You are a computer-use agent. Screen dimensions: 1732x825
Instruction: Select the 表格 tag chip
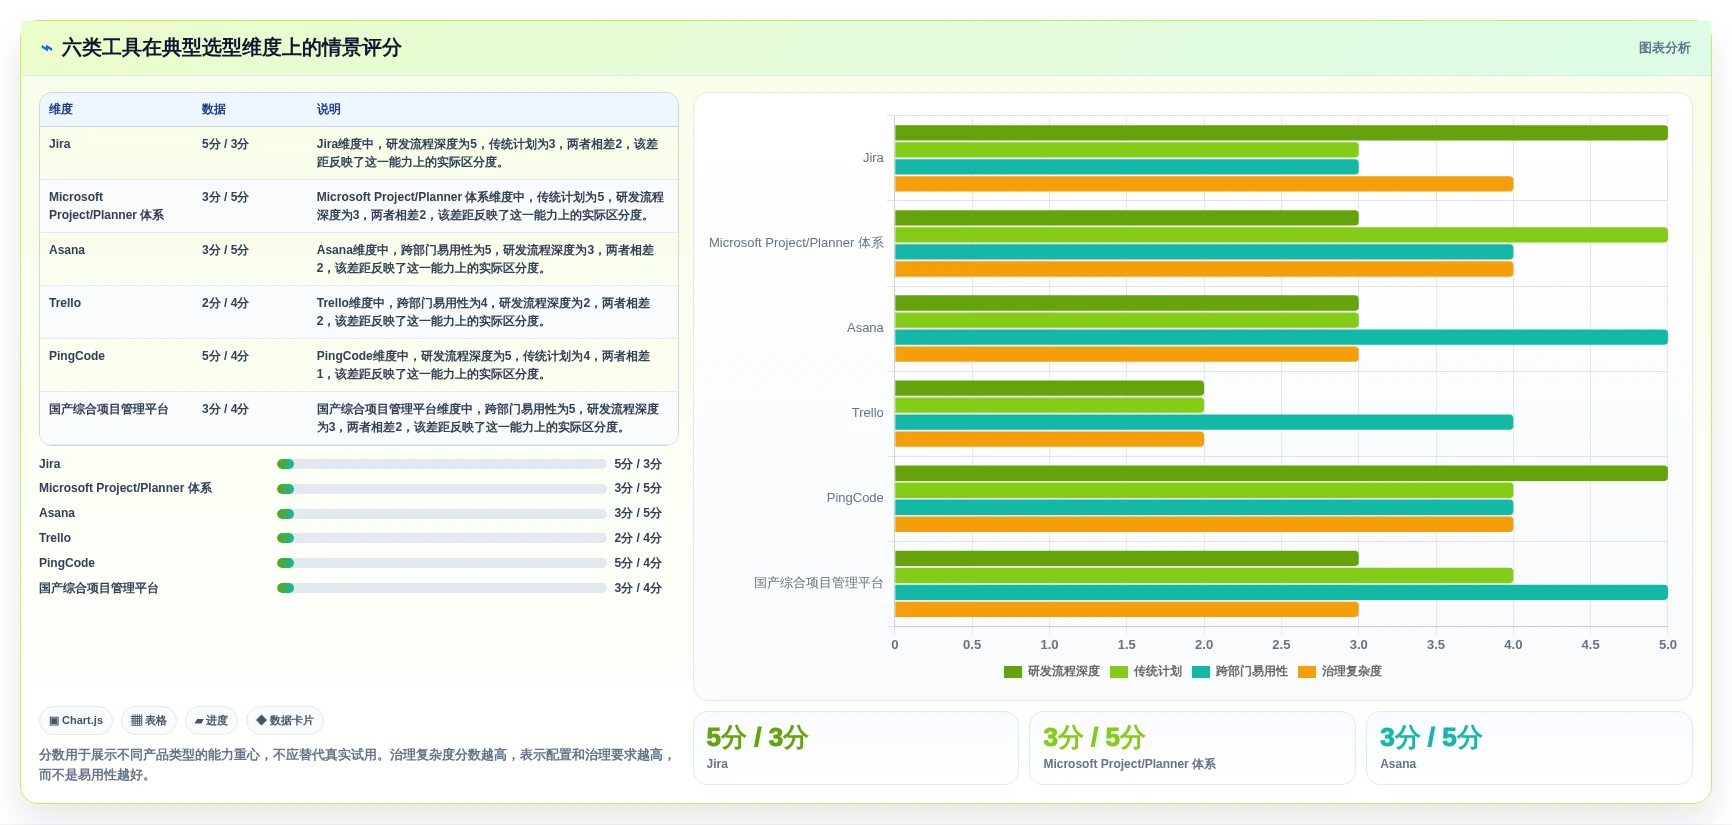click(x=149, y=720)
